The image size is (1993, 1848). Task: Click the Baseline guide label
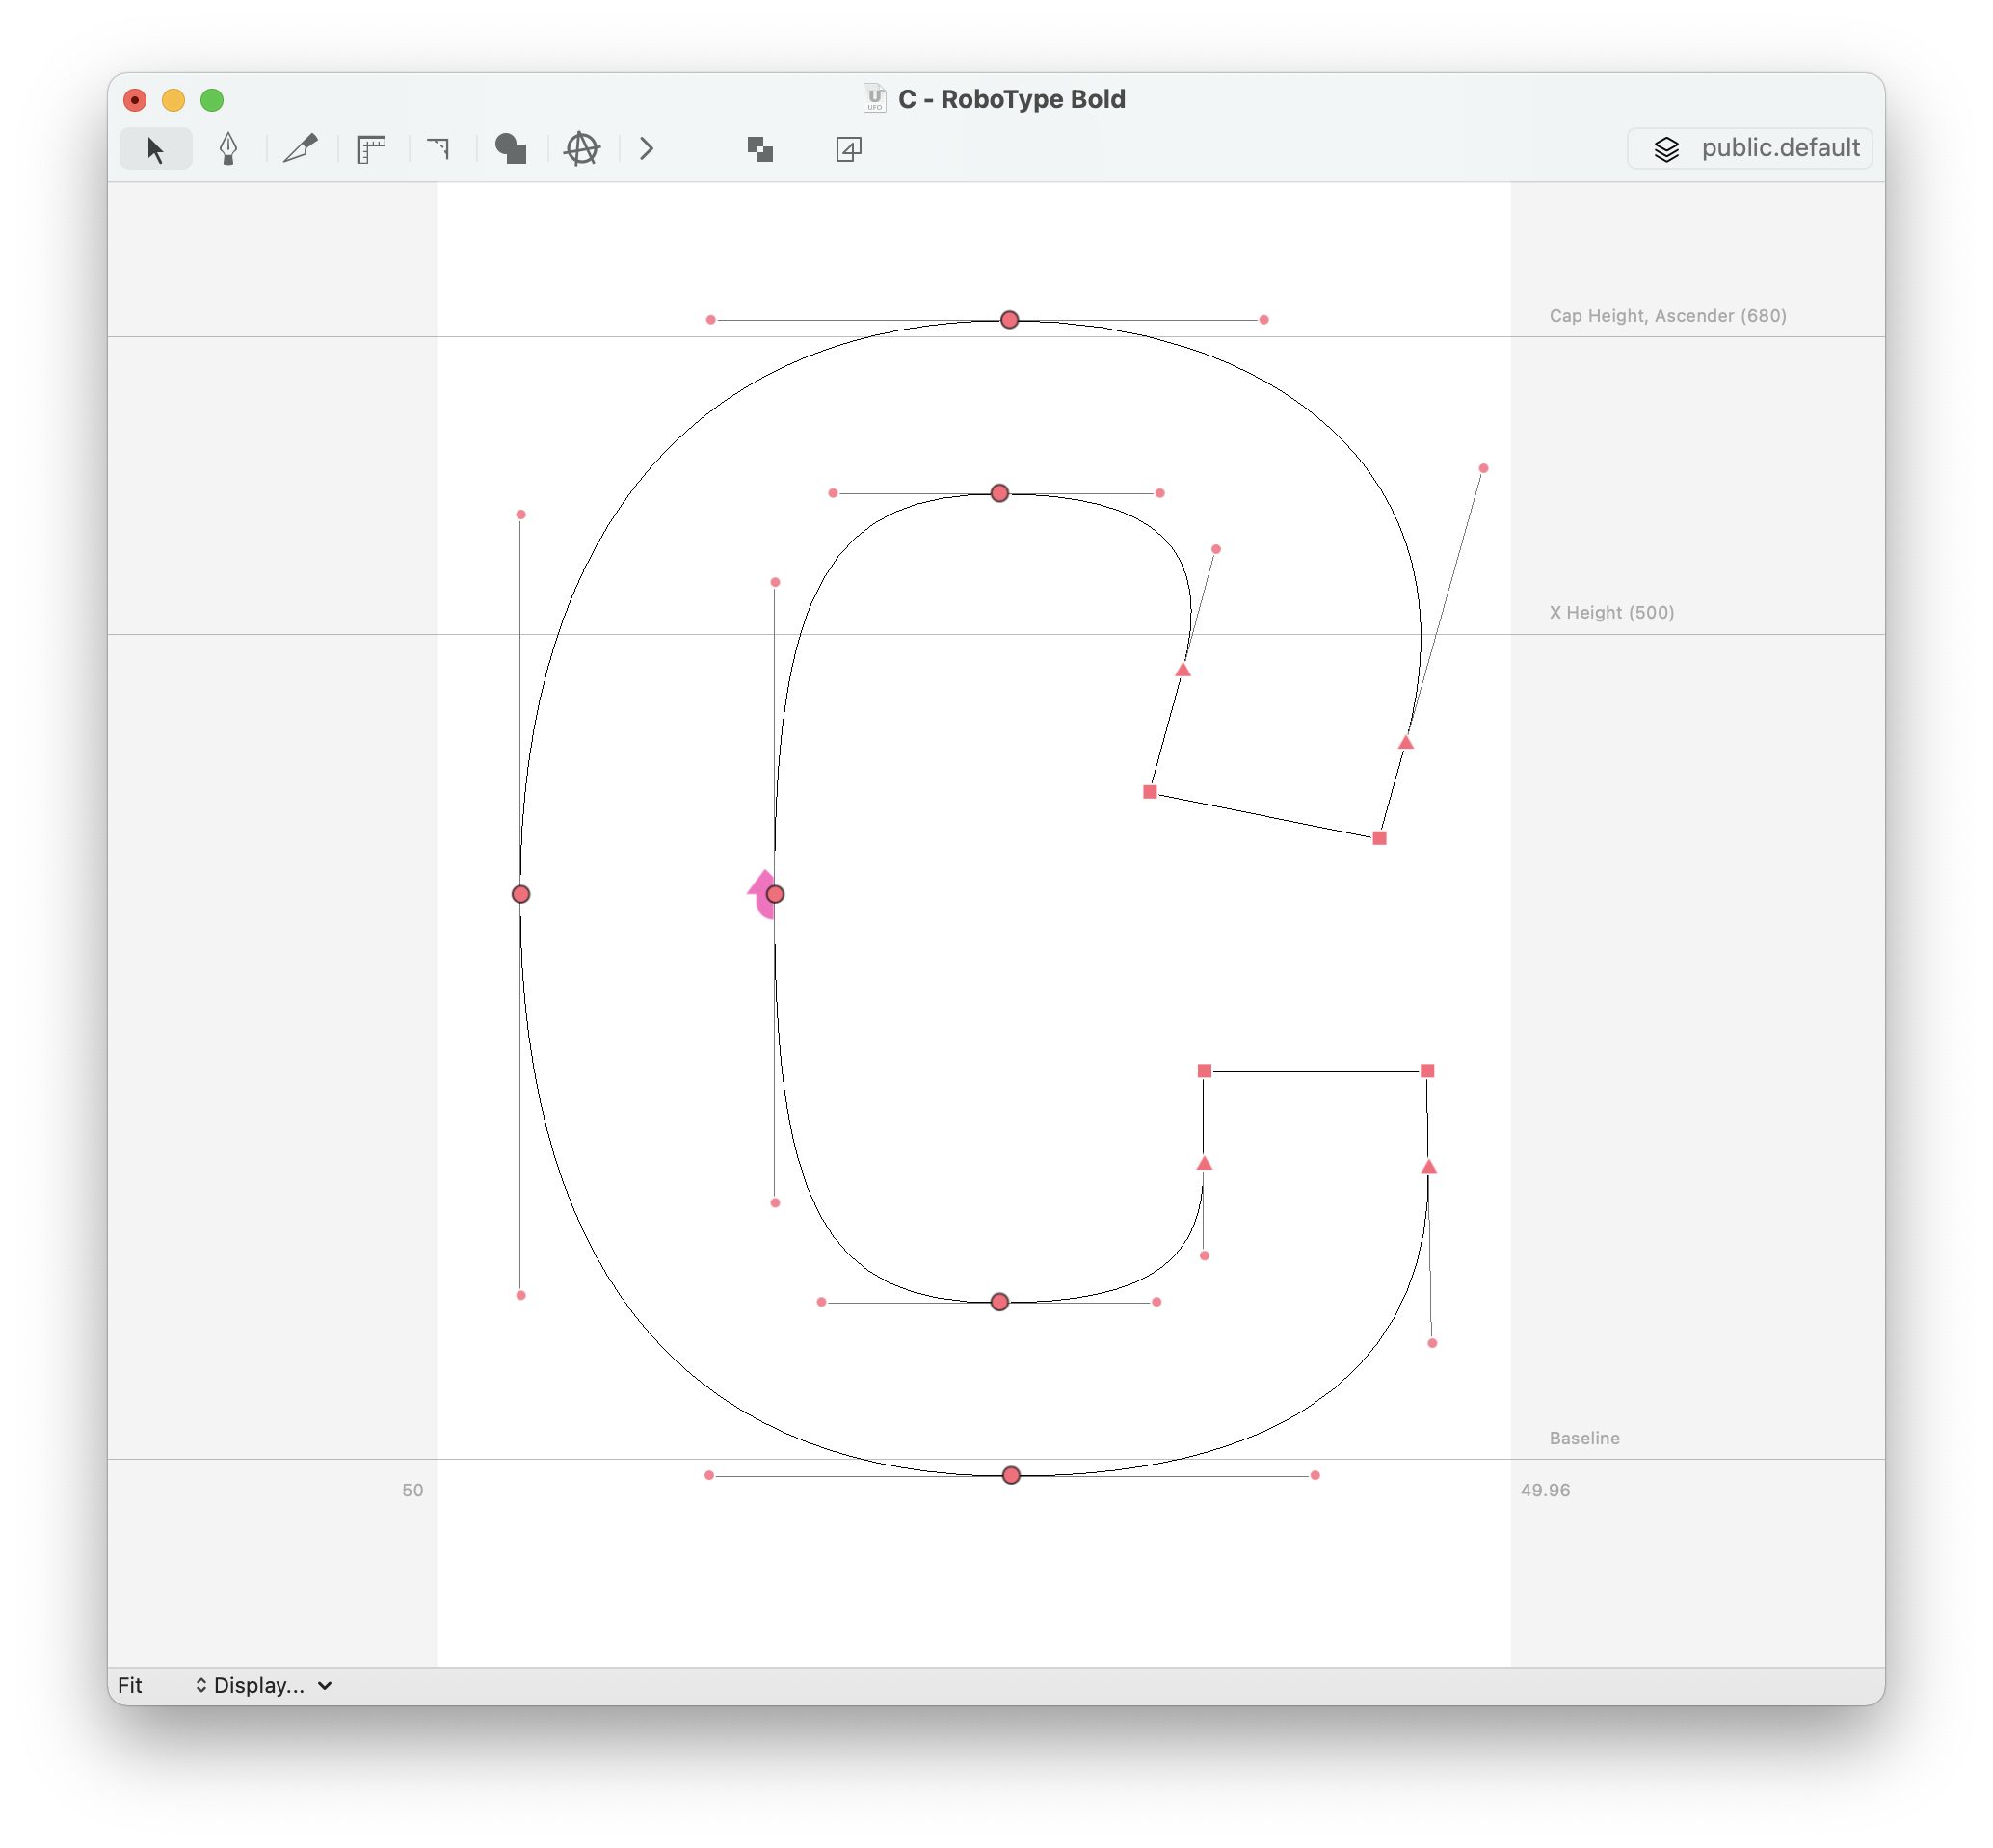click(x=1584, y=1438)
